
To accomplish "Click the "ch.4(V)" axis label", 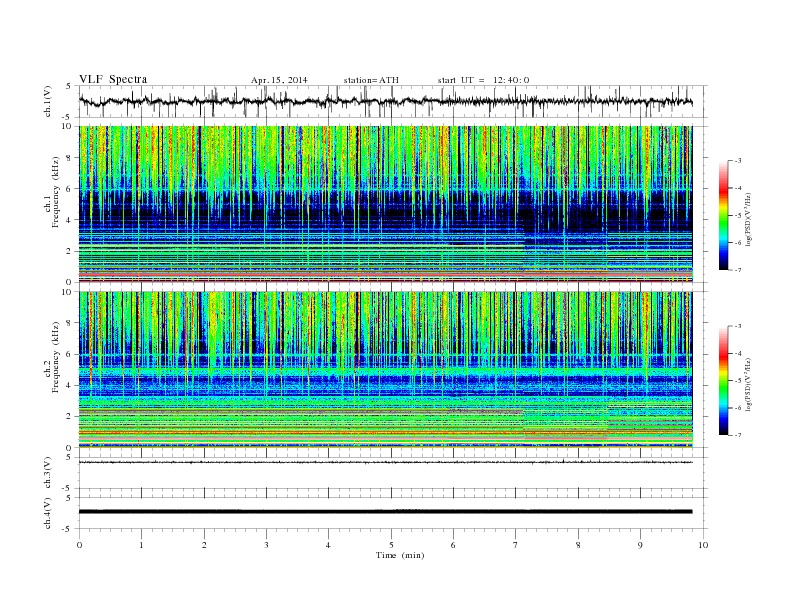I will click(x=48, y=513).
